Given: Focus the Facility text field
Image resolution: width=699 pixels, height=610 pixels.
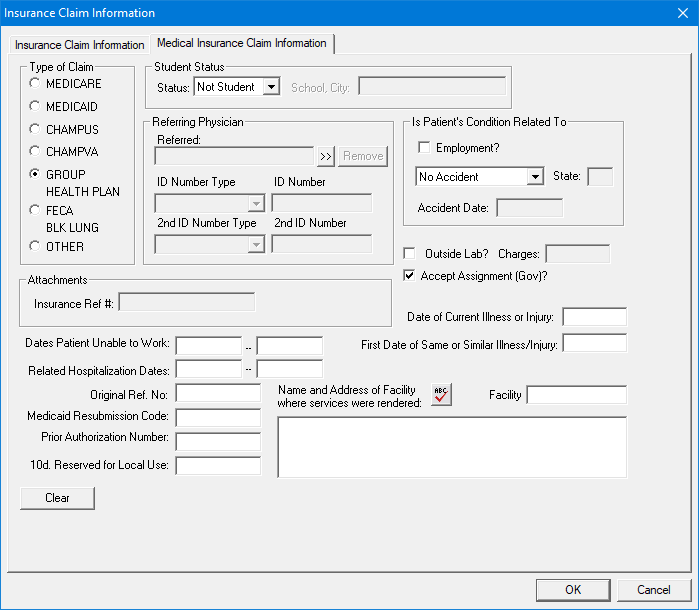Looking at the screenshot, I should [576, 395].
